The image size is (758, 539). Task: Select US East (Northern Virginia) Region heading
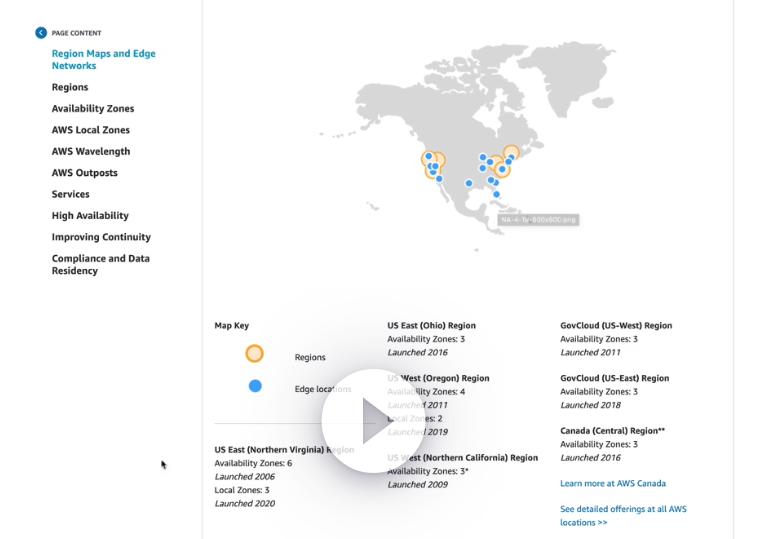pyautogui.click(x=284, y=450)
